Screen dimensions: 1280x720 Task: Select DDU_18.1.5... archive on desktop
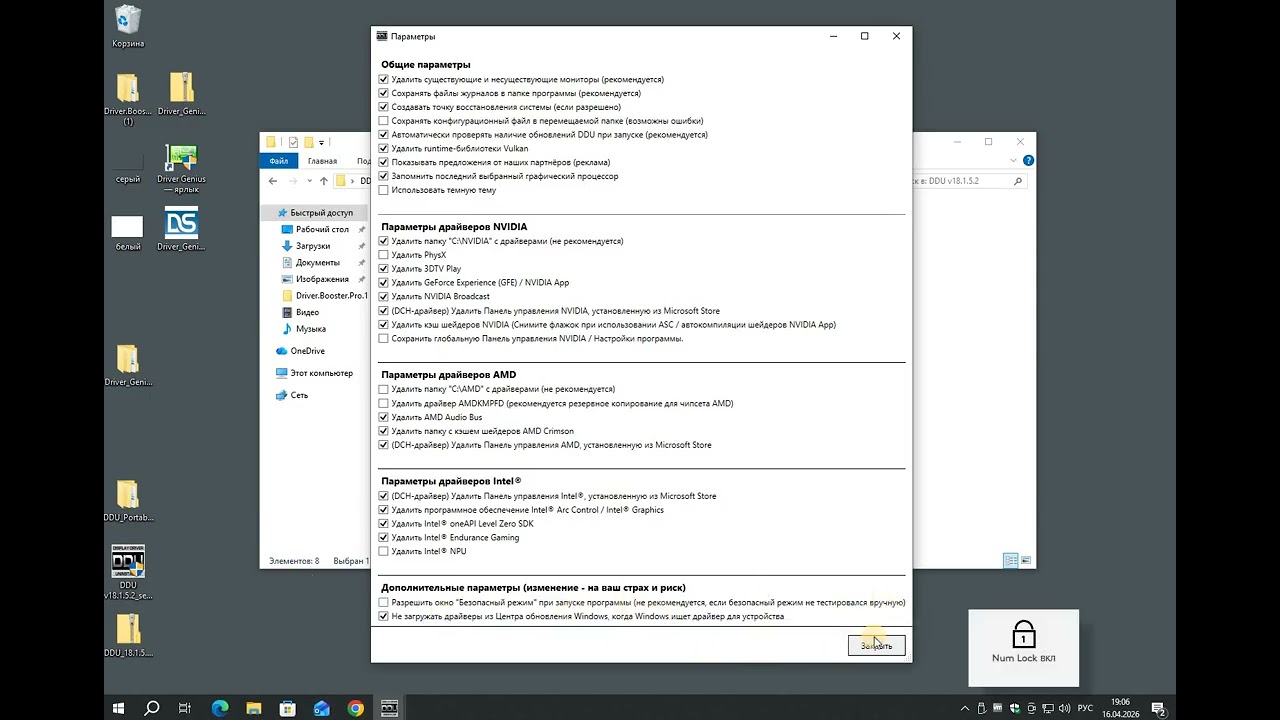point(128,635)
